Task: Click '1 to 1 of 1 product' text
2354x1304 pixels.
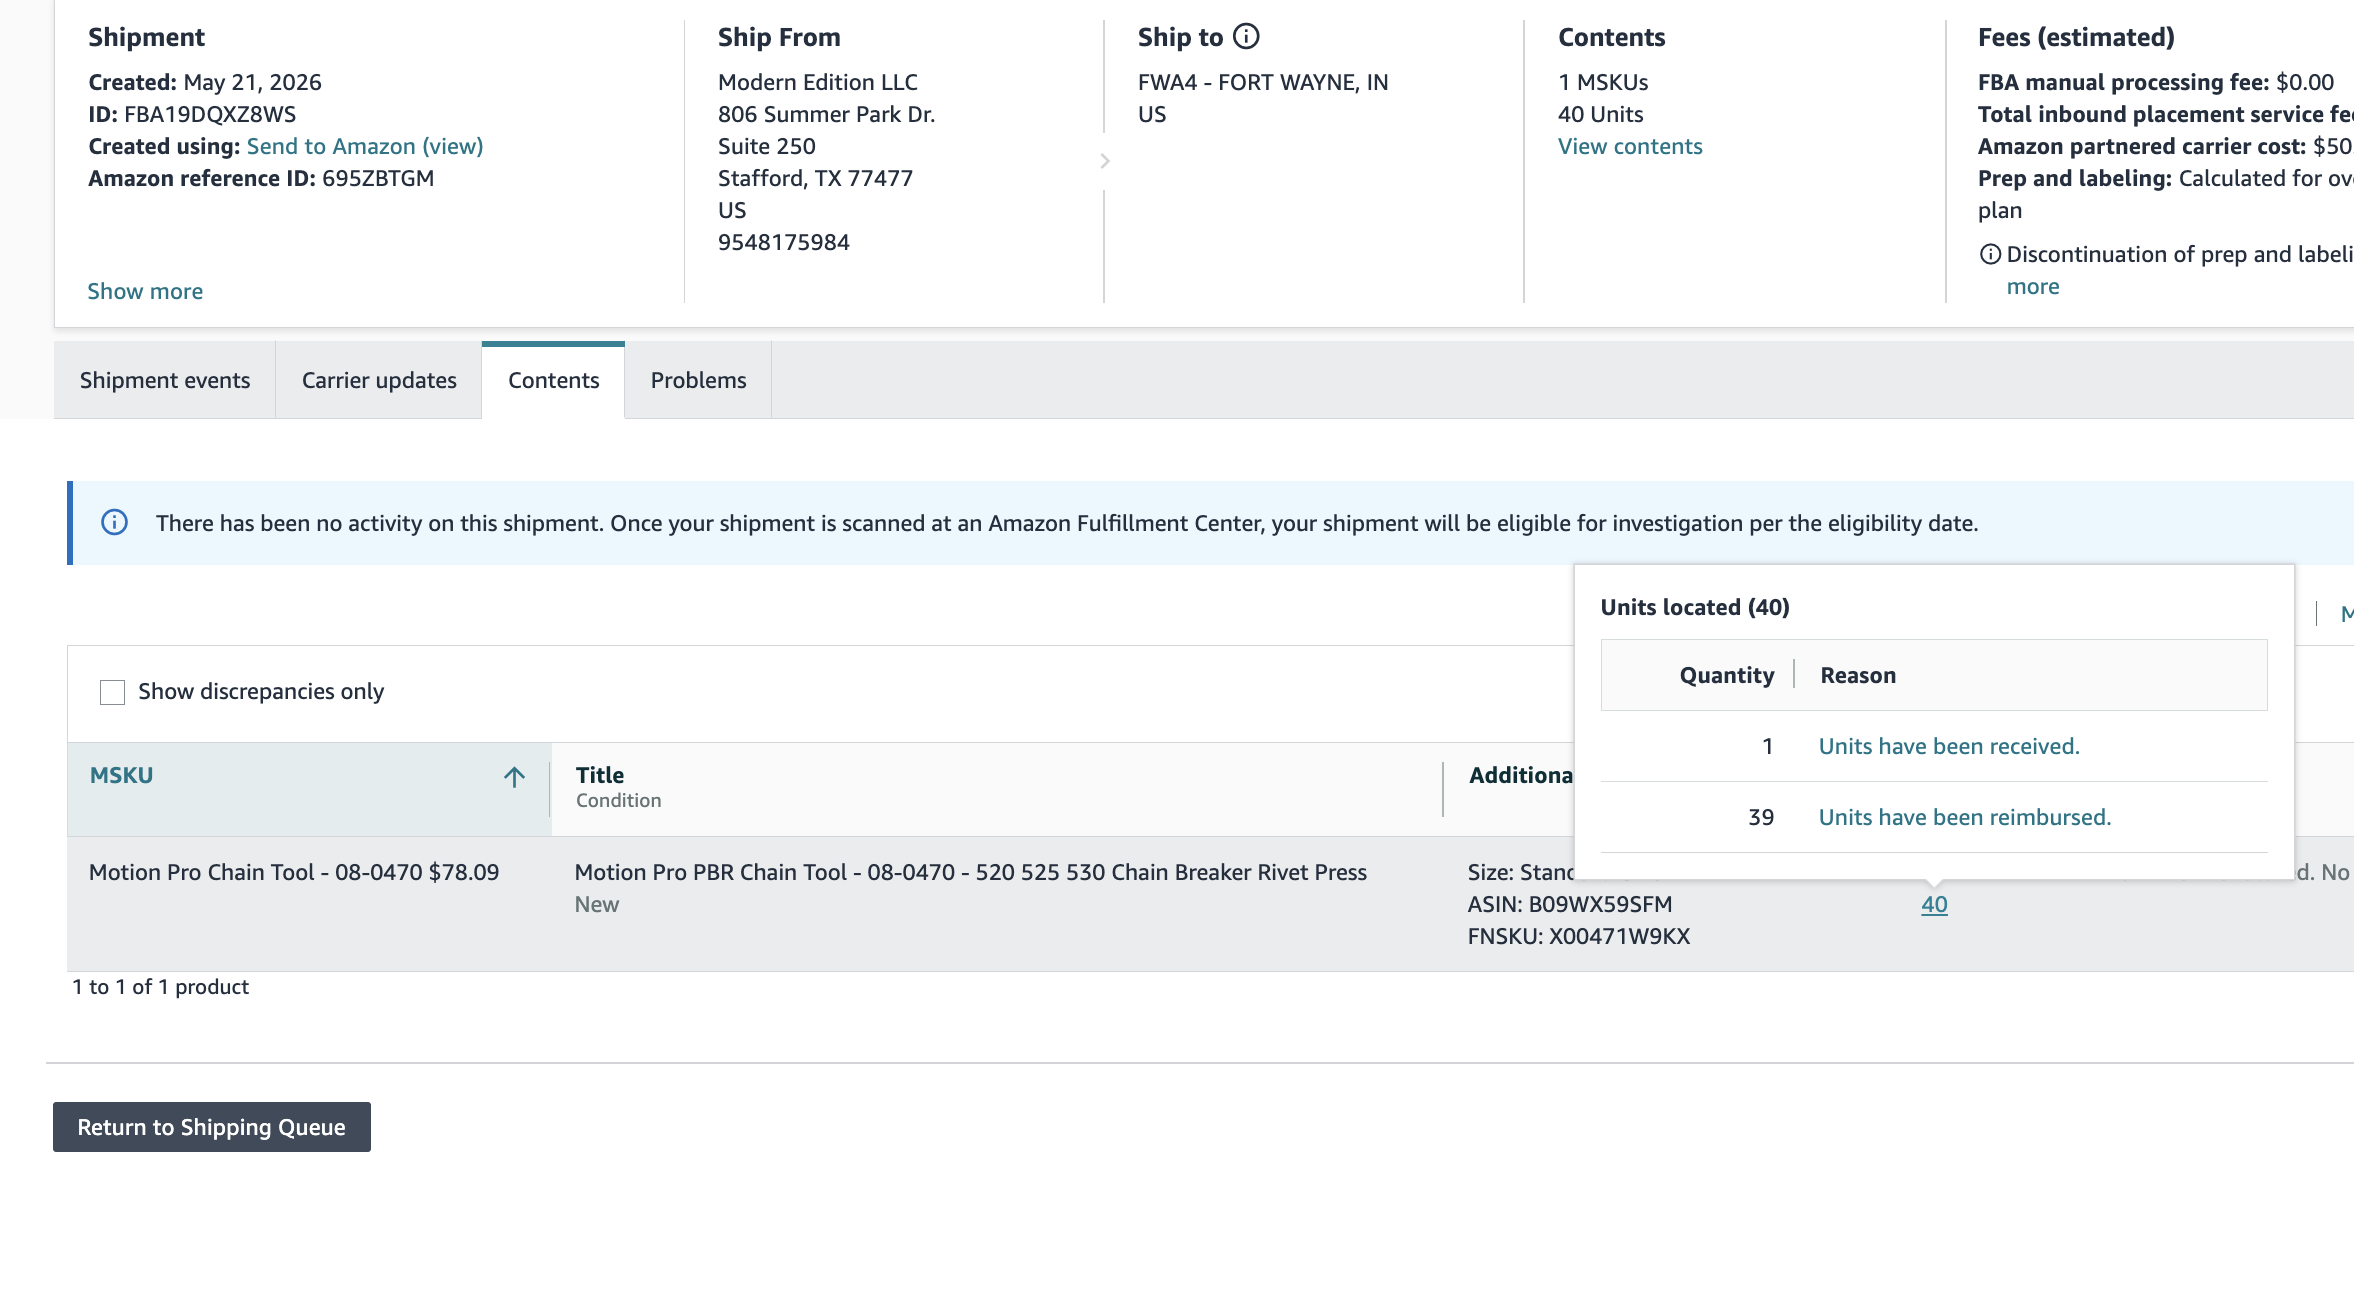Action: (x=160, y=987)
